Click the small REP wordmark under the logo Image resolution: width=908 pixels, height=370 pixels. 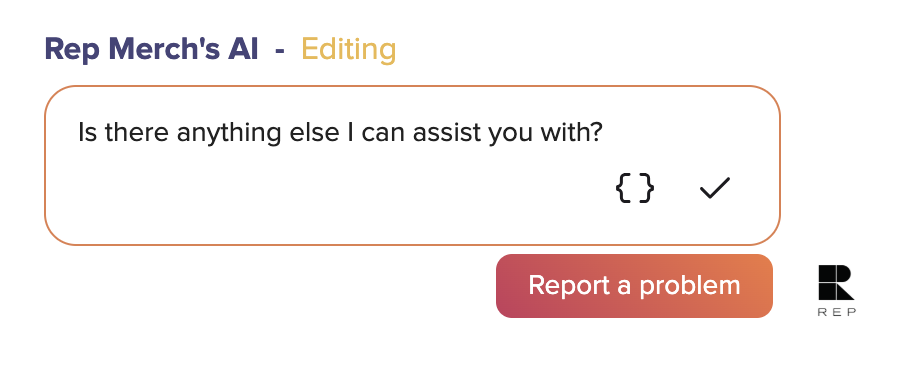click(x=837, y=312)
